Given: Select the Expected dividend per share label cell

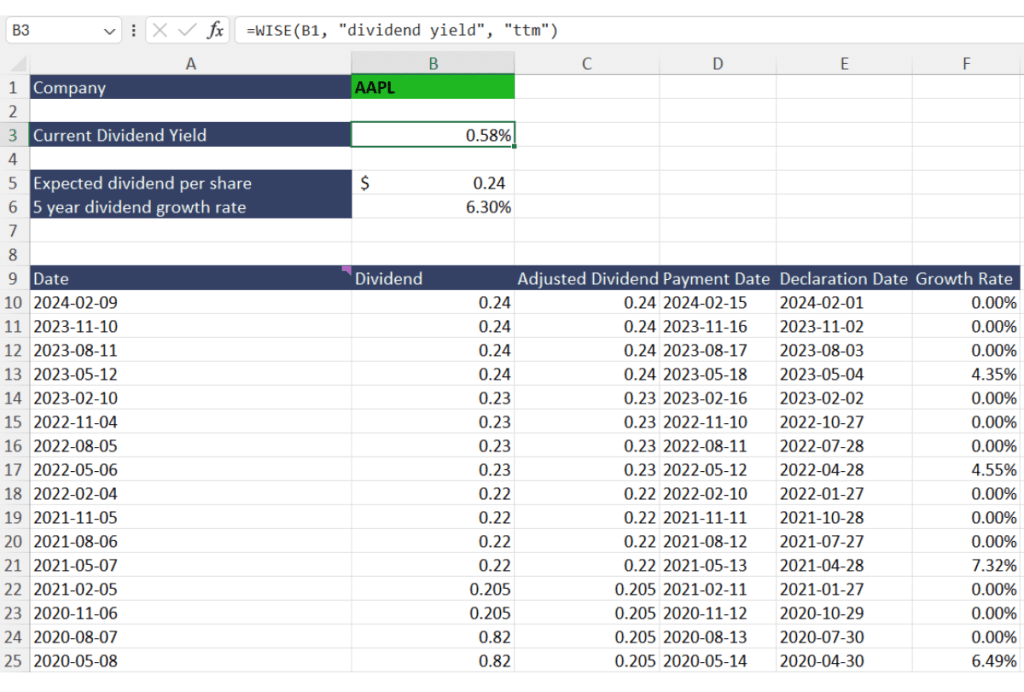Looking at the screenshot, I should point(190,183).
